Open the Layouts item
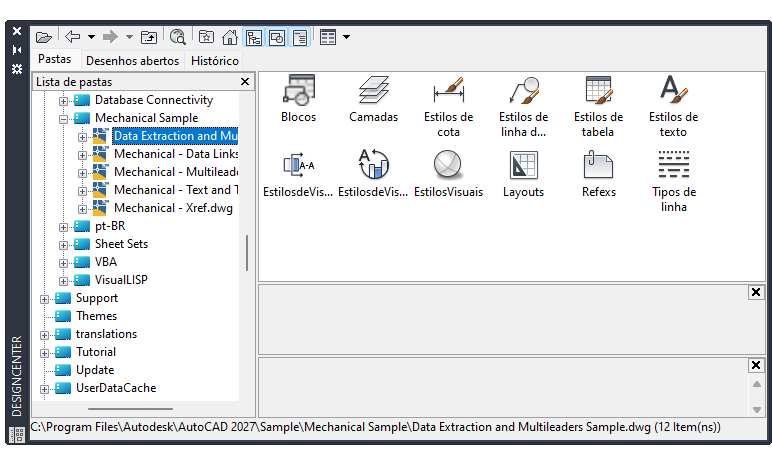 (523, 173)
